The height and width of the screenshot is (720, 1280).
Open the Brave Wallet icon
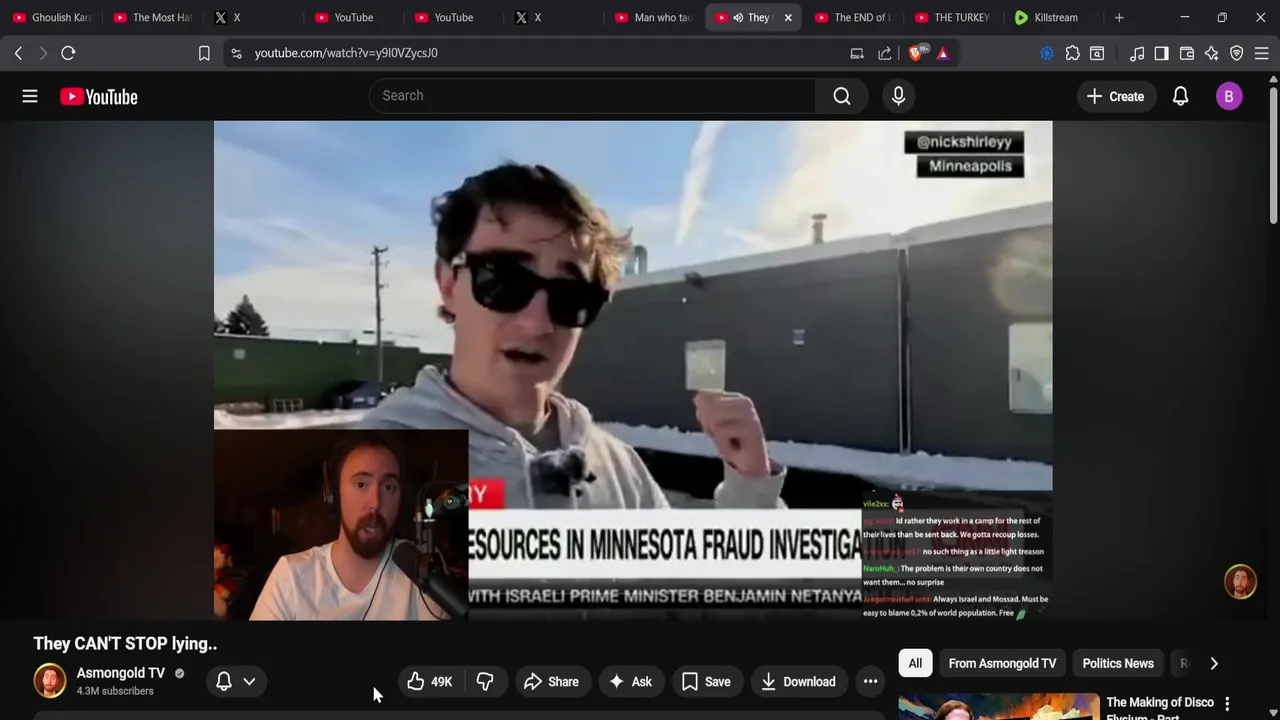click(x=1187, y=53)
